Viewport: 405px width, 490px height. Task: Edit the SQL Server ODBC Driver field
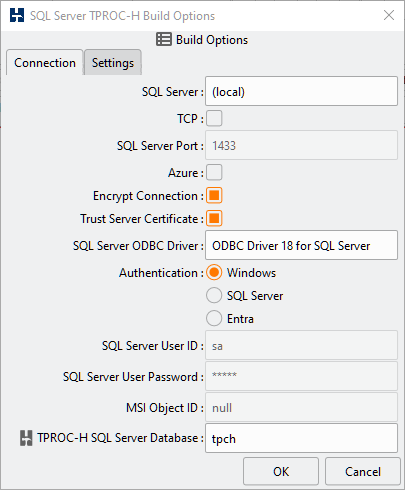(x=301, y=245)
